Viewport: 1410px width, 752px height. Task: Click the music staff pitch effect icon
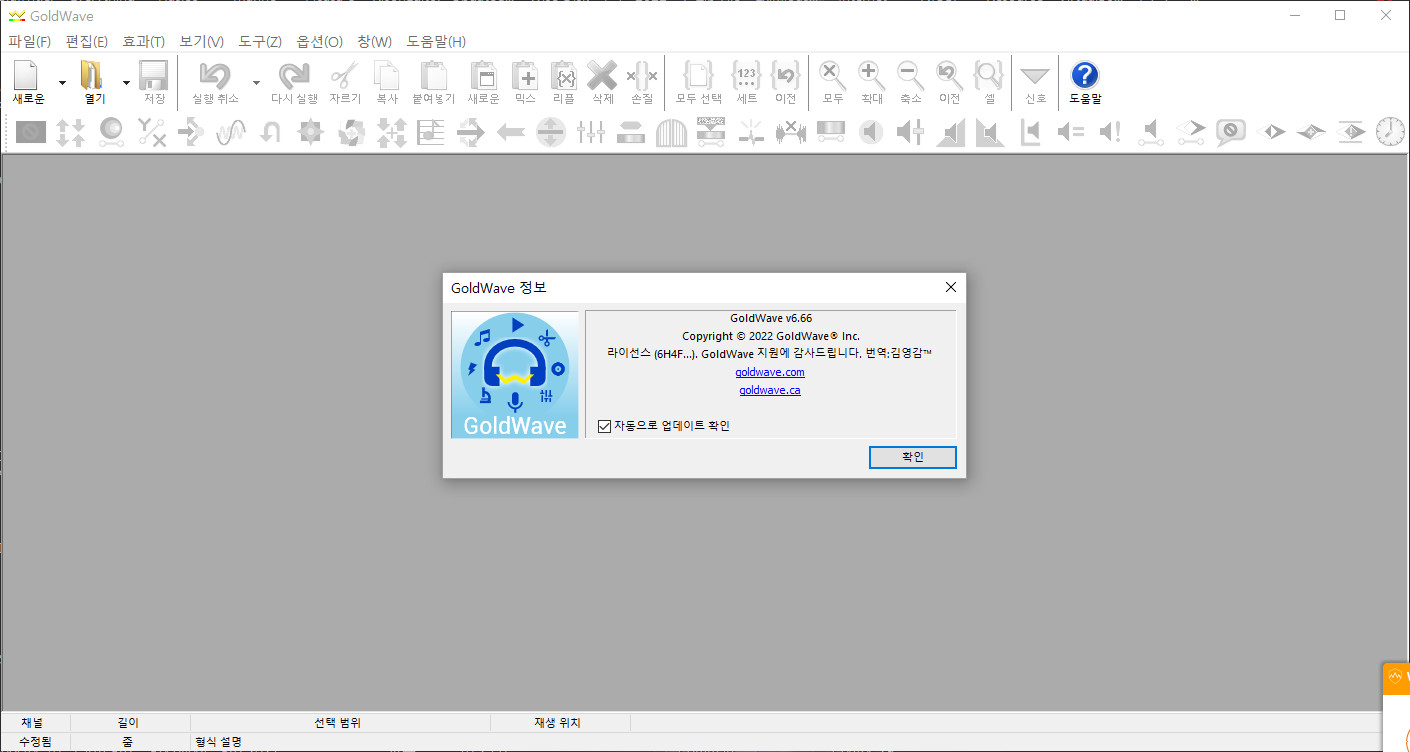tap(431, 131)
